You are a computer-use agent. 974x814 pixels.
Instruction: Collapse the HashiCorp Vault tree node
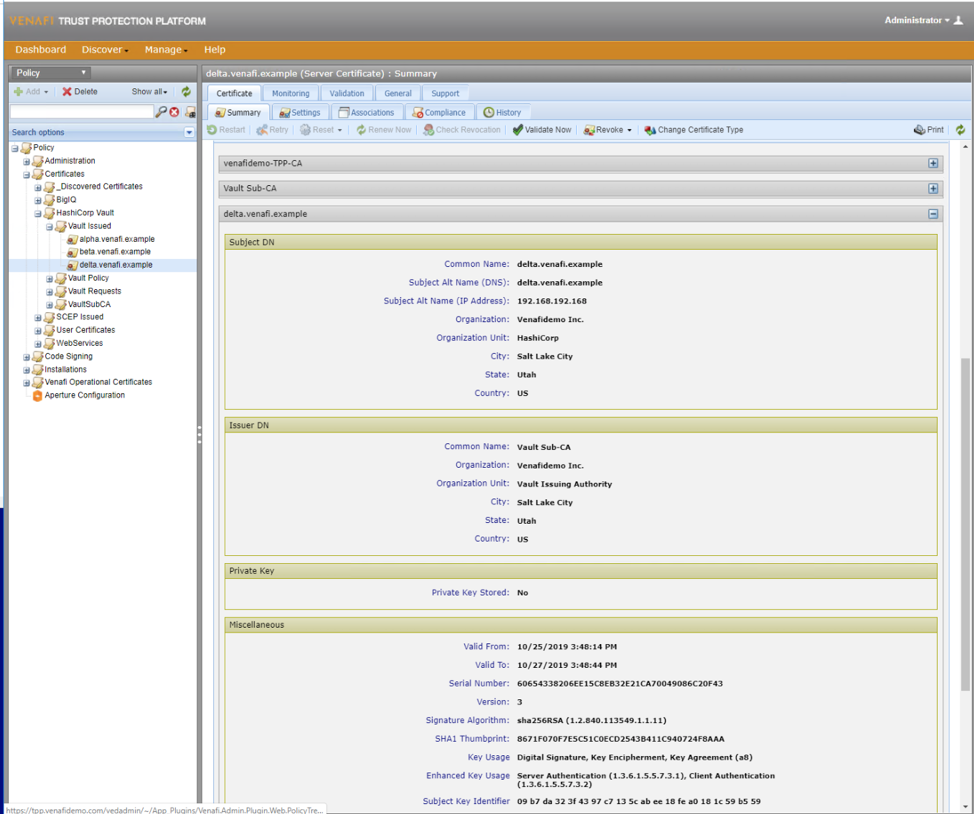click(38, 214)
